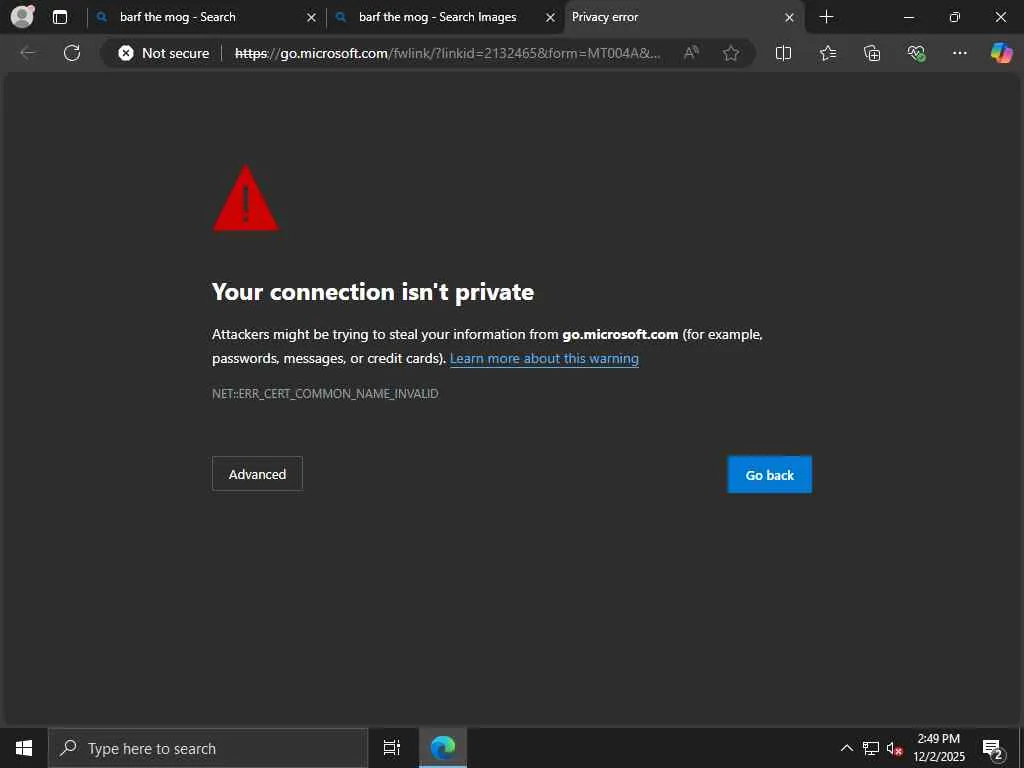Viewport: 1024px width, 768px height.
Task: Open the Settings and more ellipsis menu
Action: (960, 53)
